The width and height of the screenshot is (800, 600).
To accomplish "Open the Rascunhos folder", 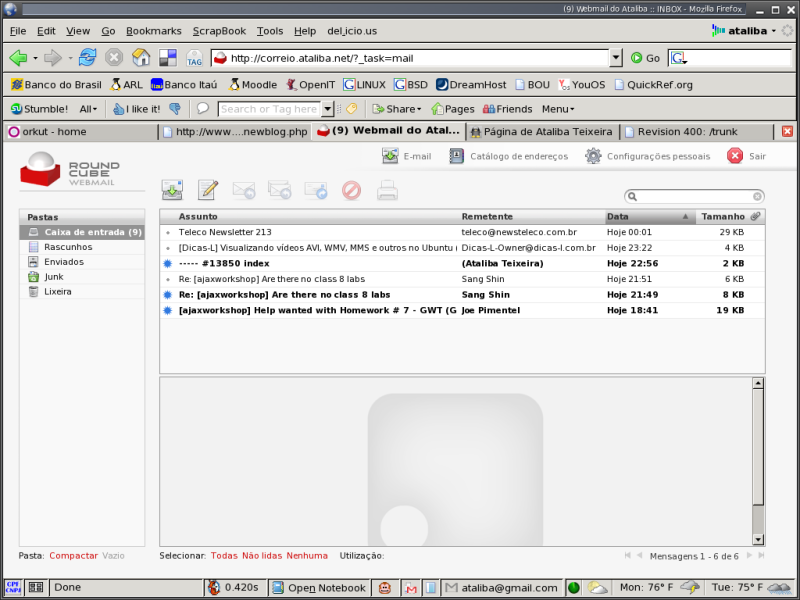I will (x=82, y=247).
